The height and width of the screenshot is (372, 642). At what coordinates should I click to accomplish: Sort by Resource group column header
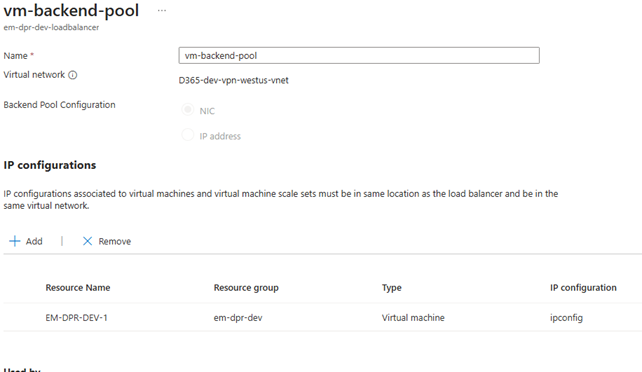[246, 288]
